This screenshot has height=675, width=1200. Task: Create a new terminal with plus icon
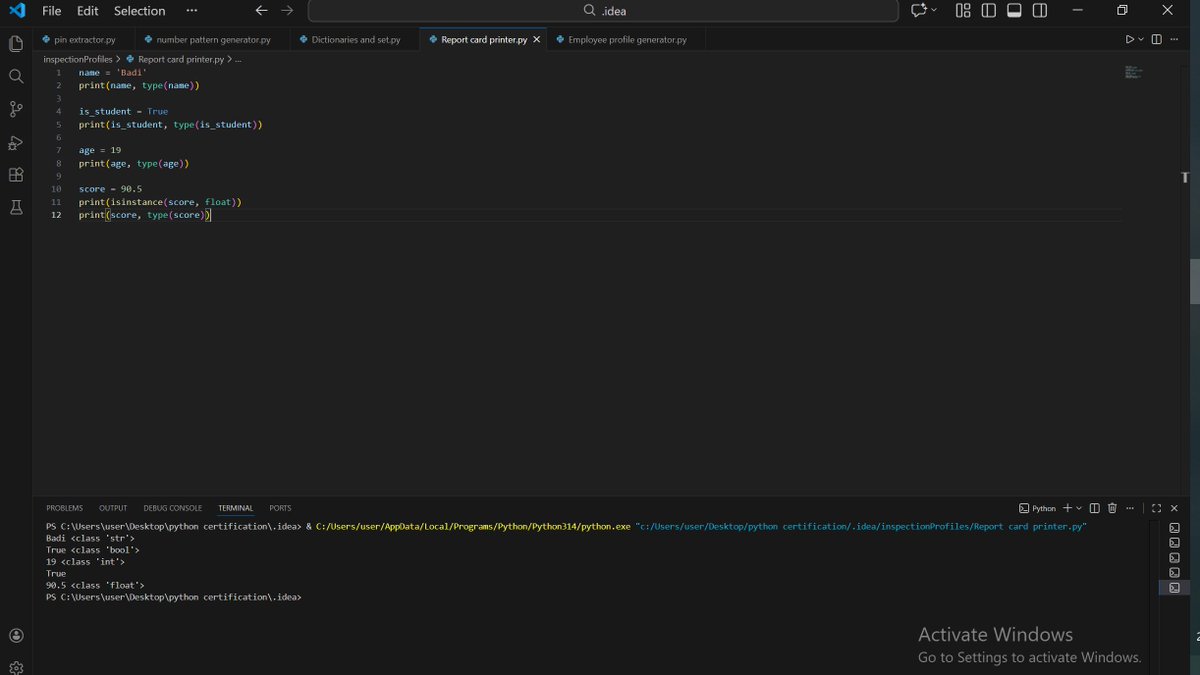[x=1067, y=508]
